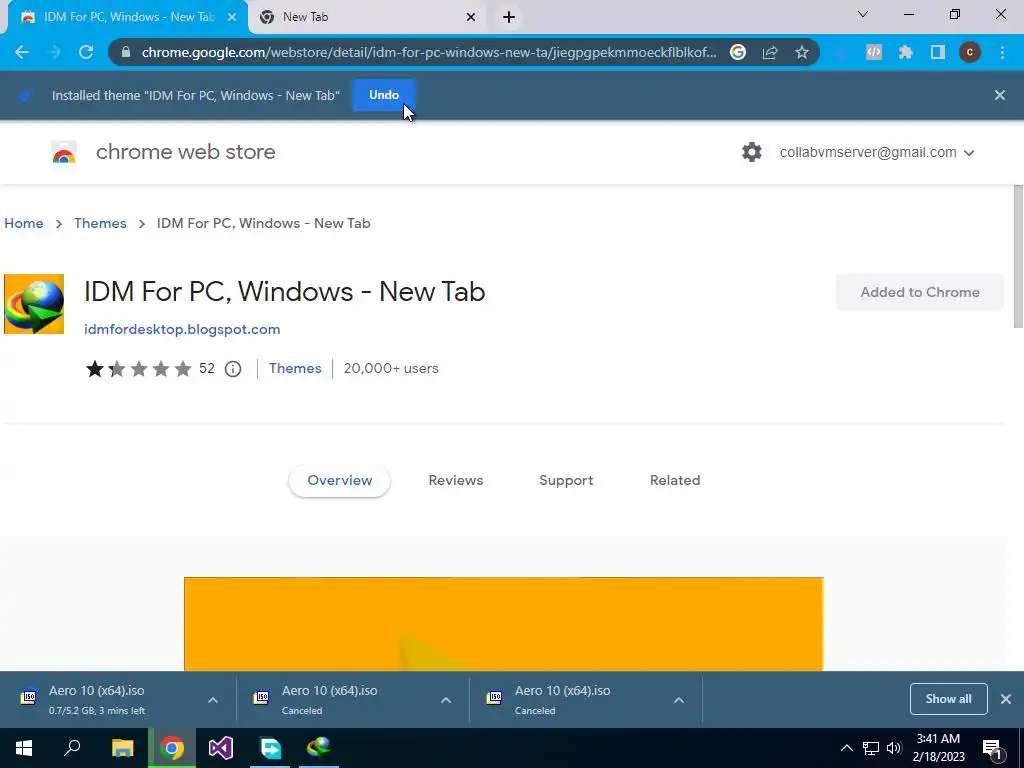Switch to the 'New Tab' browser tab
Screen dimensions: 1024x768
click(366, 17)
